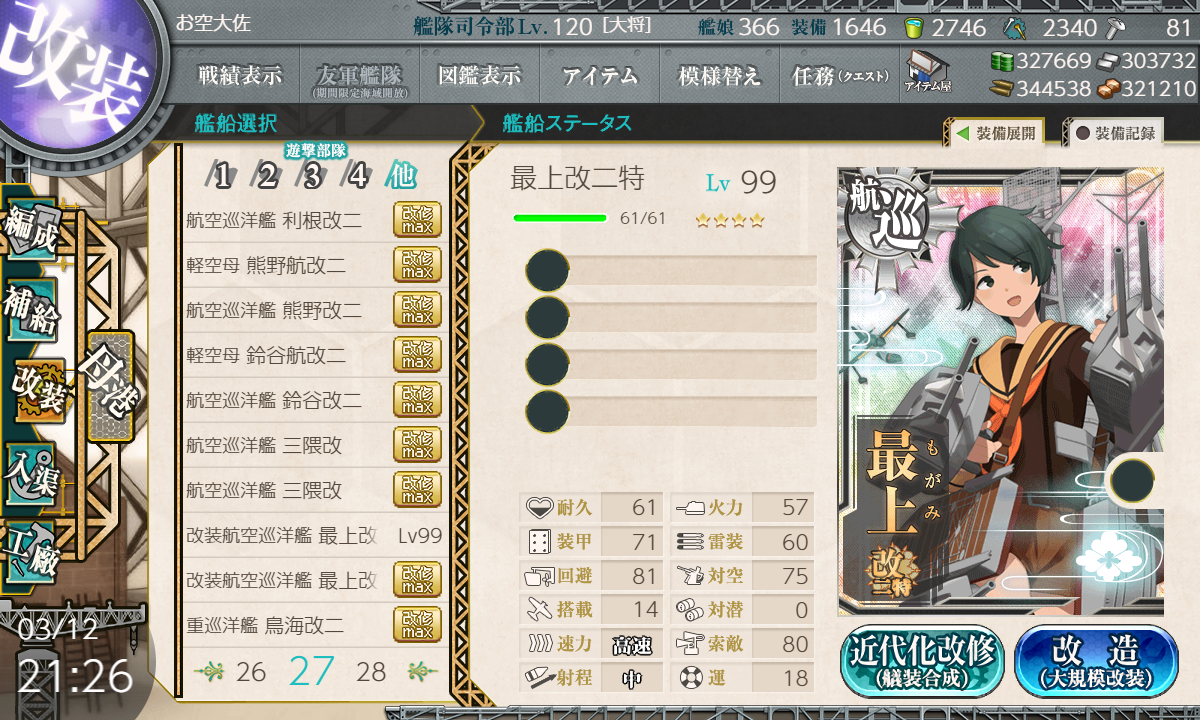The image size is (1200, 720).
Task: Select fleet tab 2
Action: (x=266, y=177)
